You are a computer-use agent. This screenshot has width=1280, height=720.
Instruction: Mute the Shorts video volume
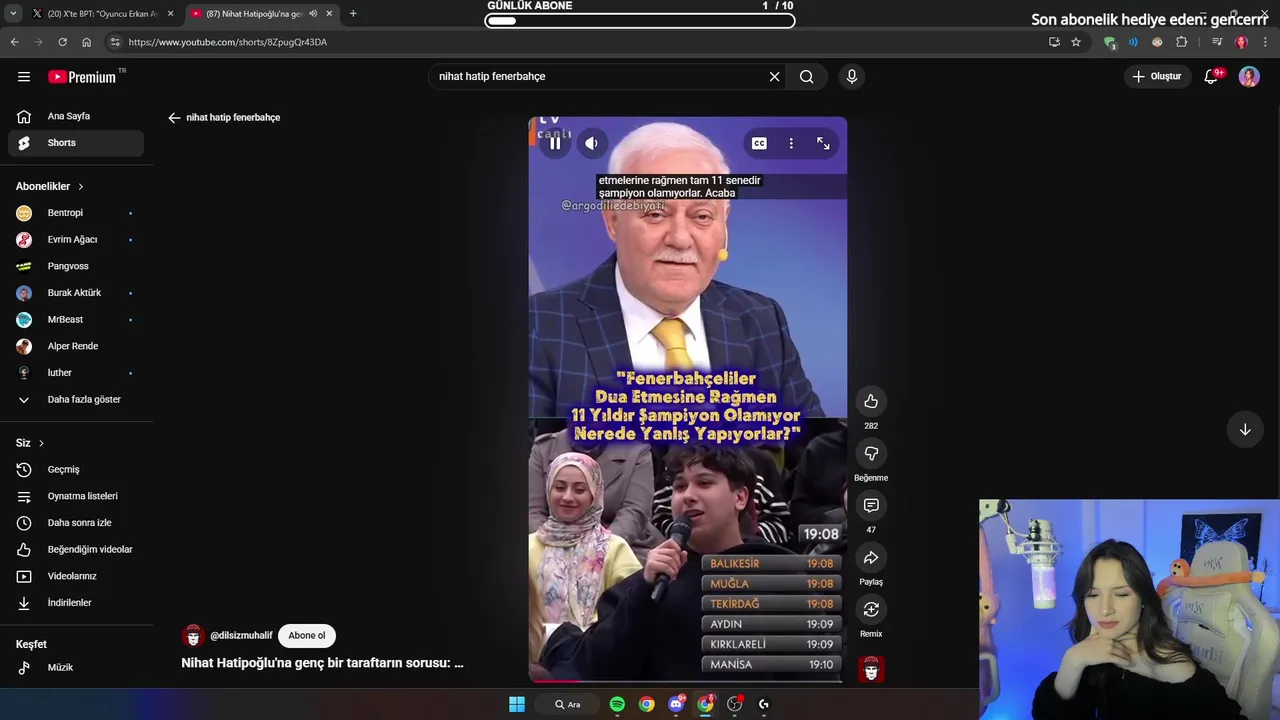pyautogui.click(x=591, y=143)
